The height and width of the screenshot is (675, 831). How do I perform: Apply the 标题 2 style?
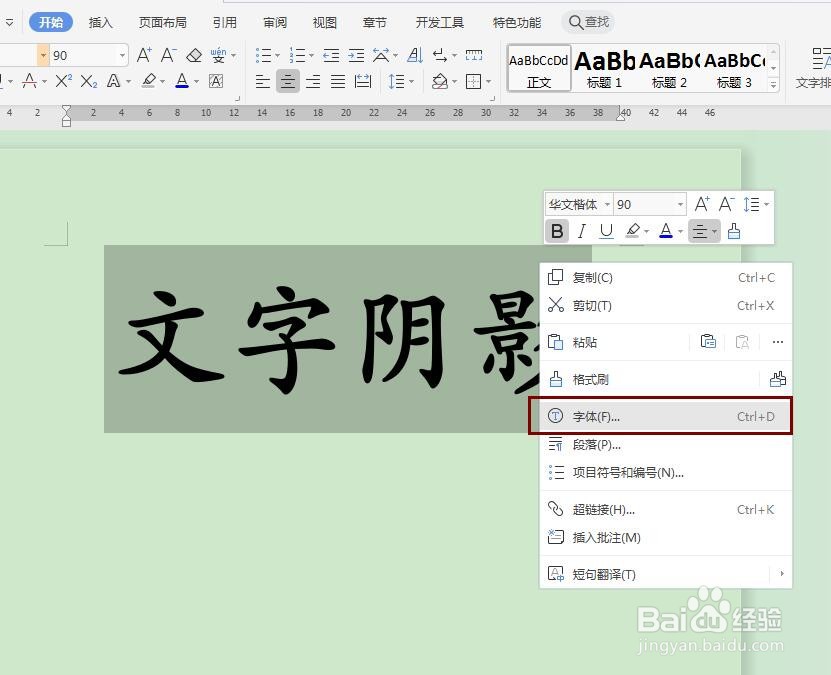coord(669,69)
